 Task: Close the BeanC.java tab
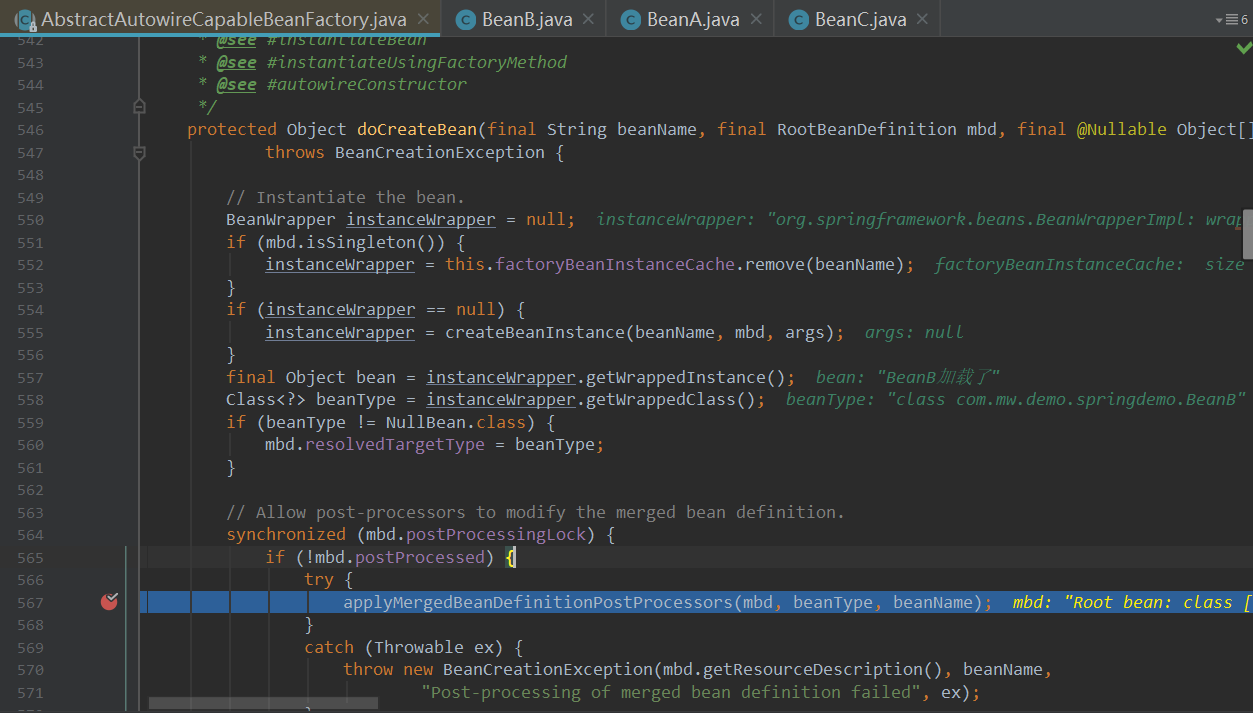(922, 19)
